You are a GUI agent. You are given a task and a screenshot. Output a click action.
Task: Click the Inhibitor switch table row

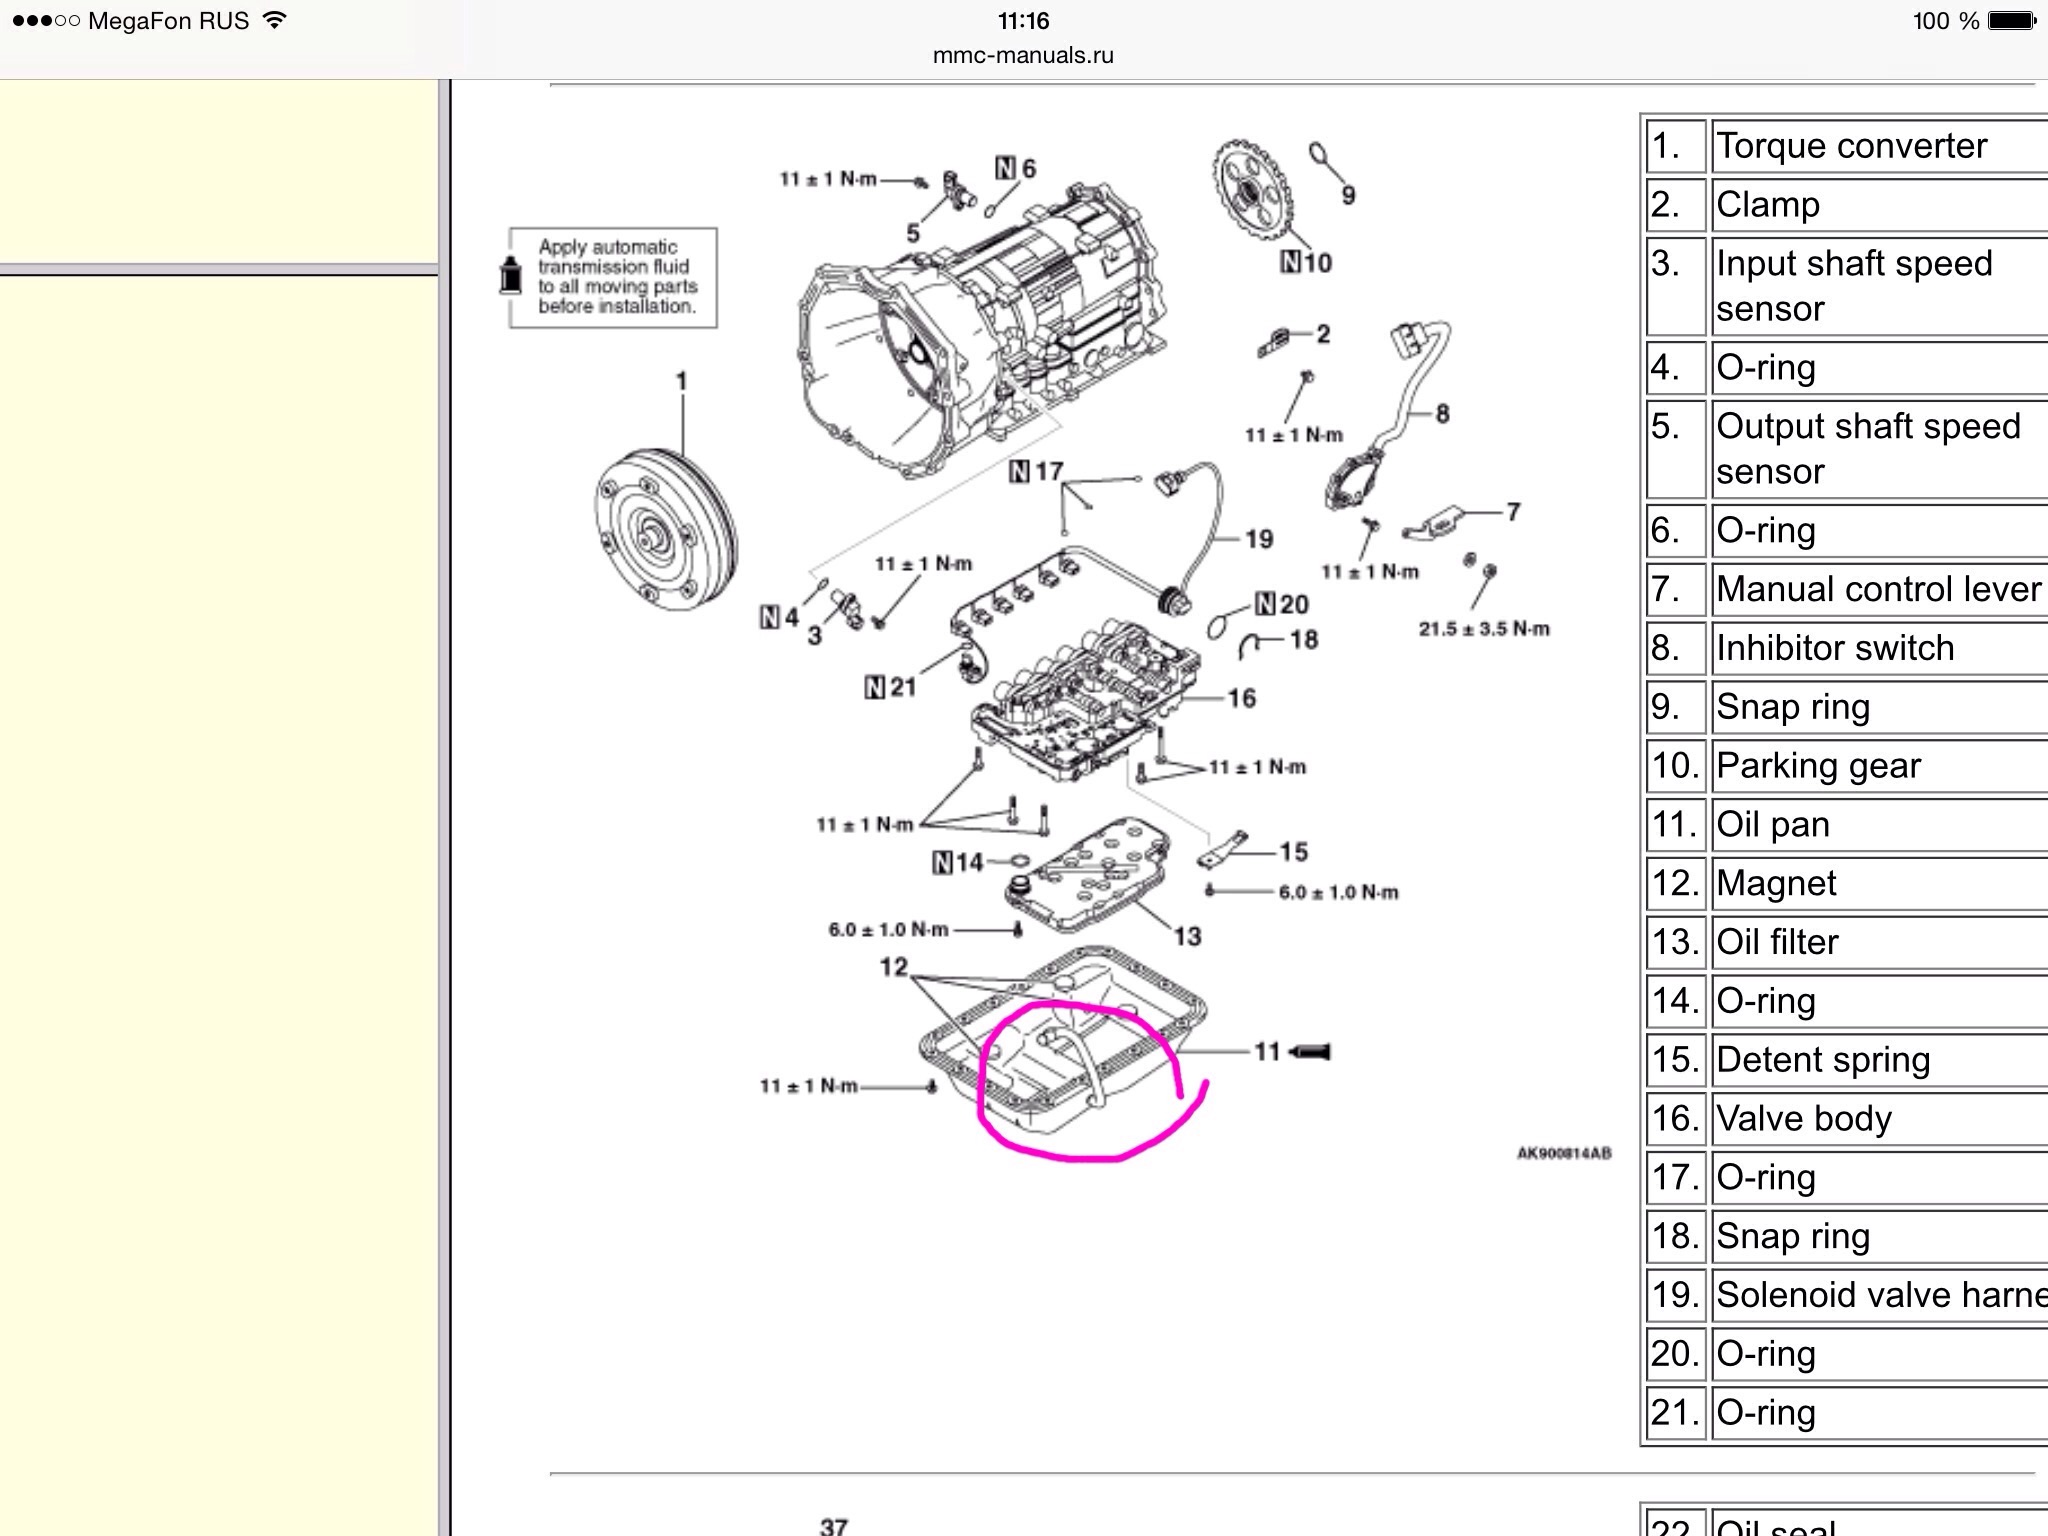pos(1834,648)
